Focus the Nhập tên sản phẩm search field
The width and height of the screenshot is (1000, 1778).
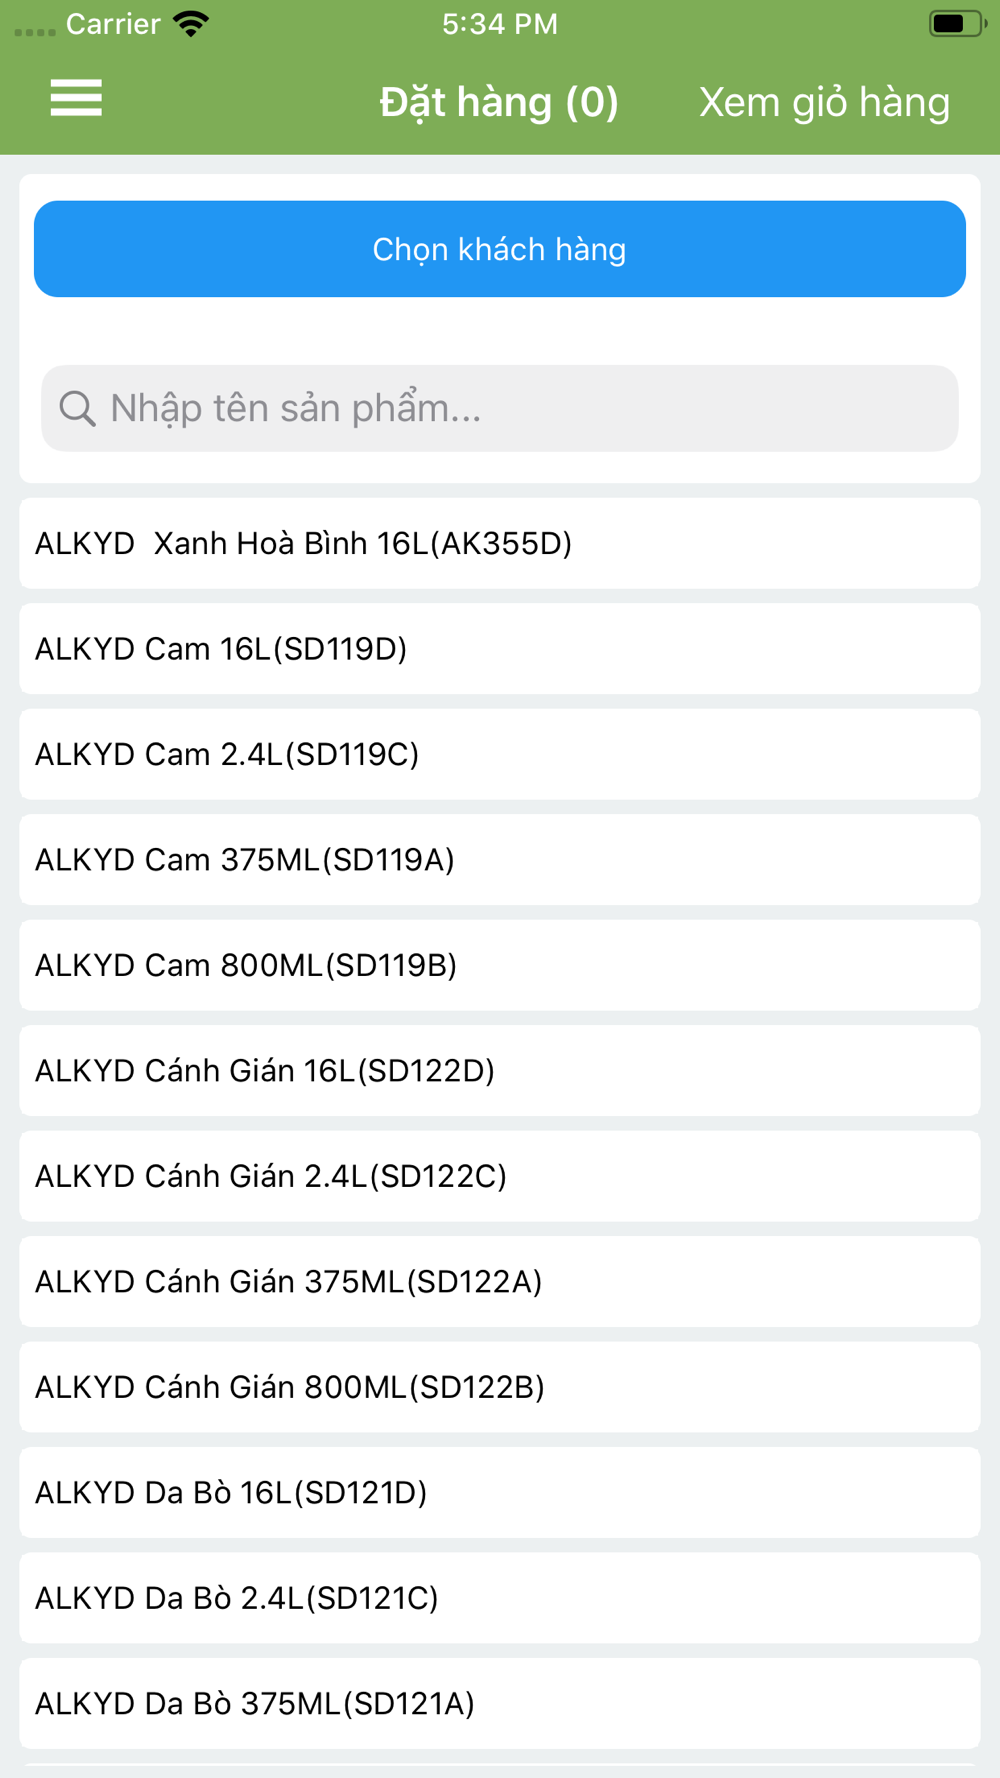click(x=520, y=408)
